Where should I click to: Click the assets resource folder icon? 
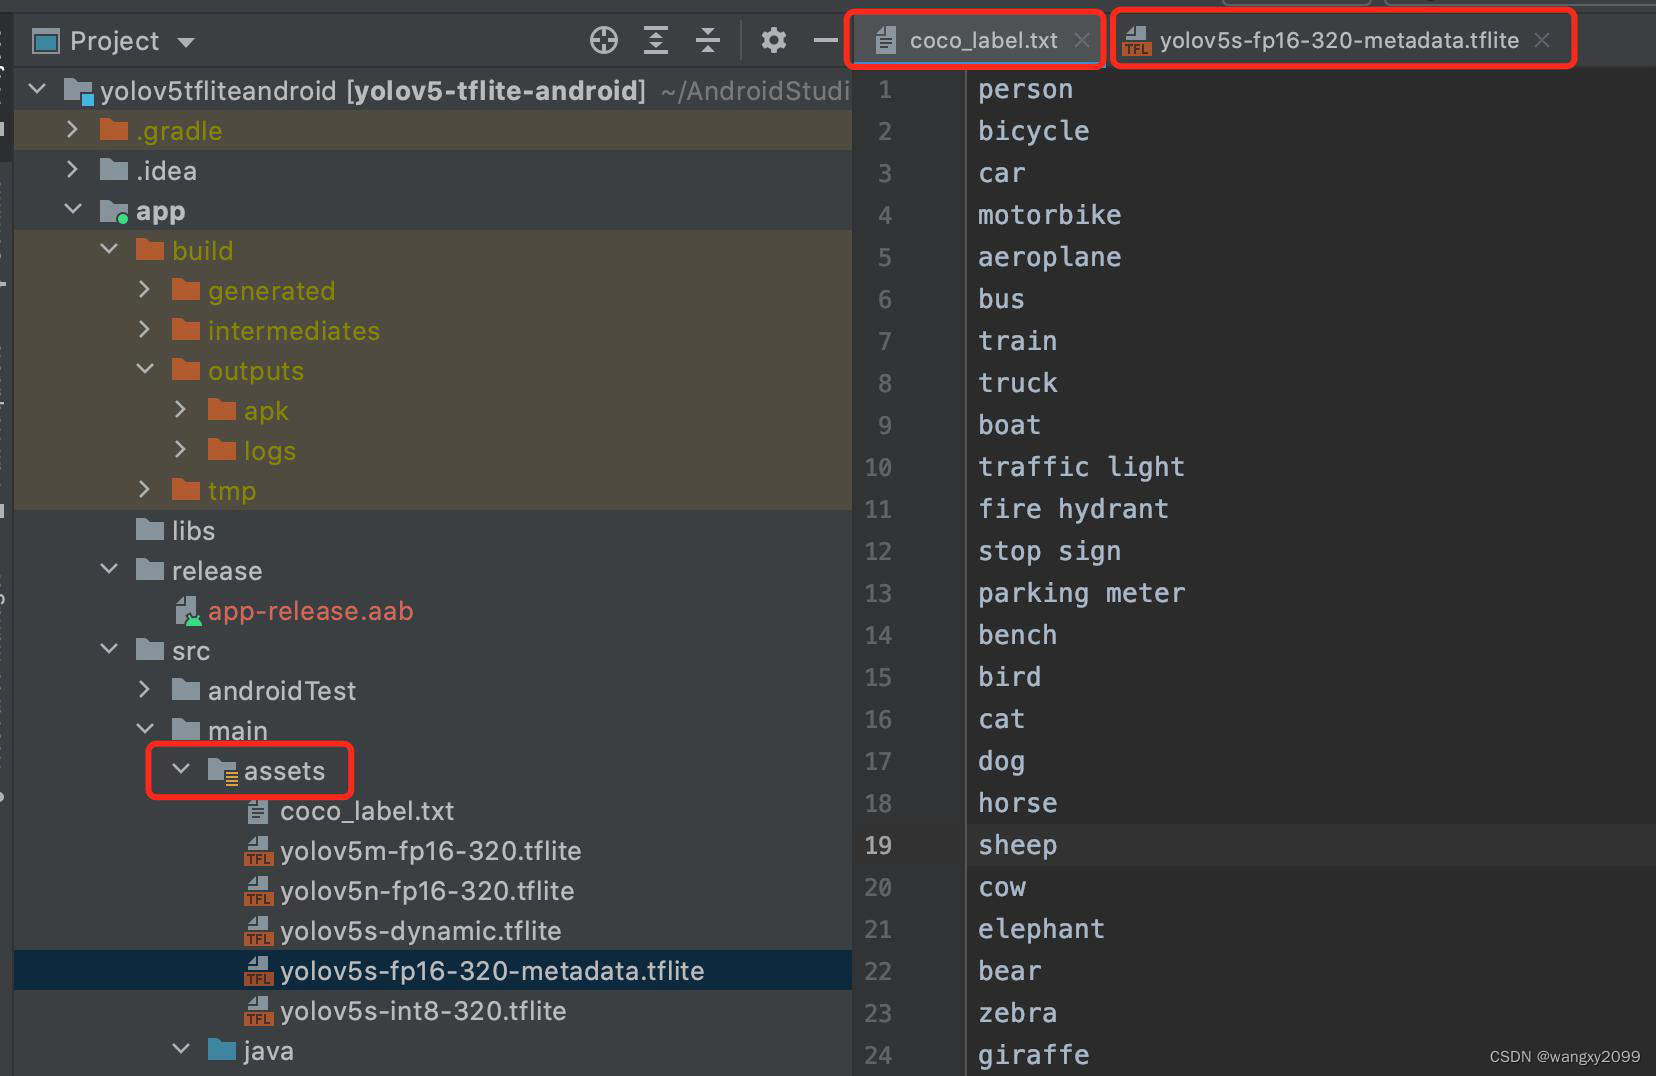pos(222,771)
